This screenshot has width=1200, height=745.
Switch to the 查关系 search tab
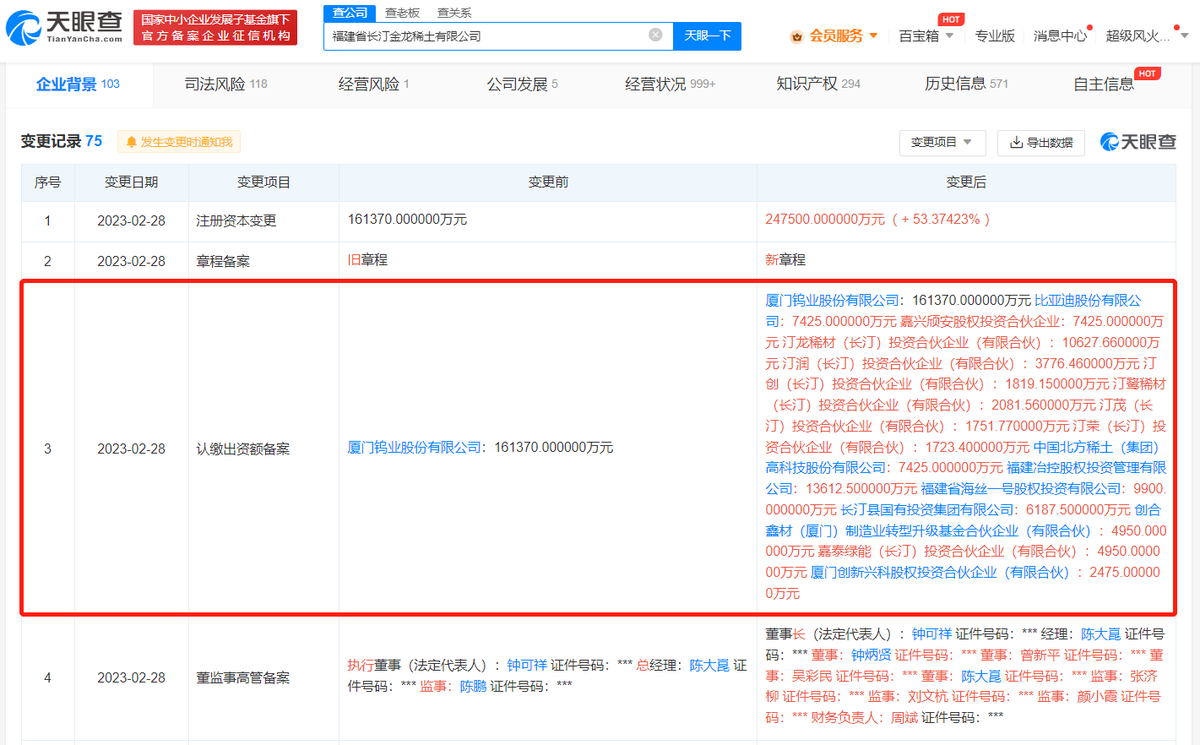click(x=454, y=12)
